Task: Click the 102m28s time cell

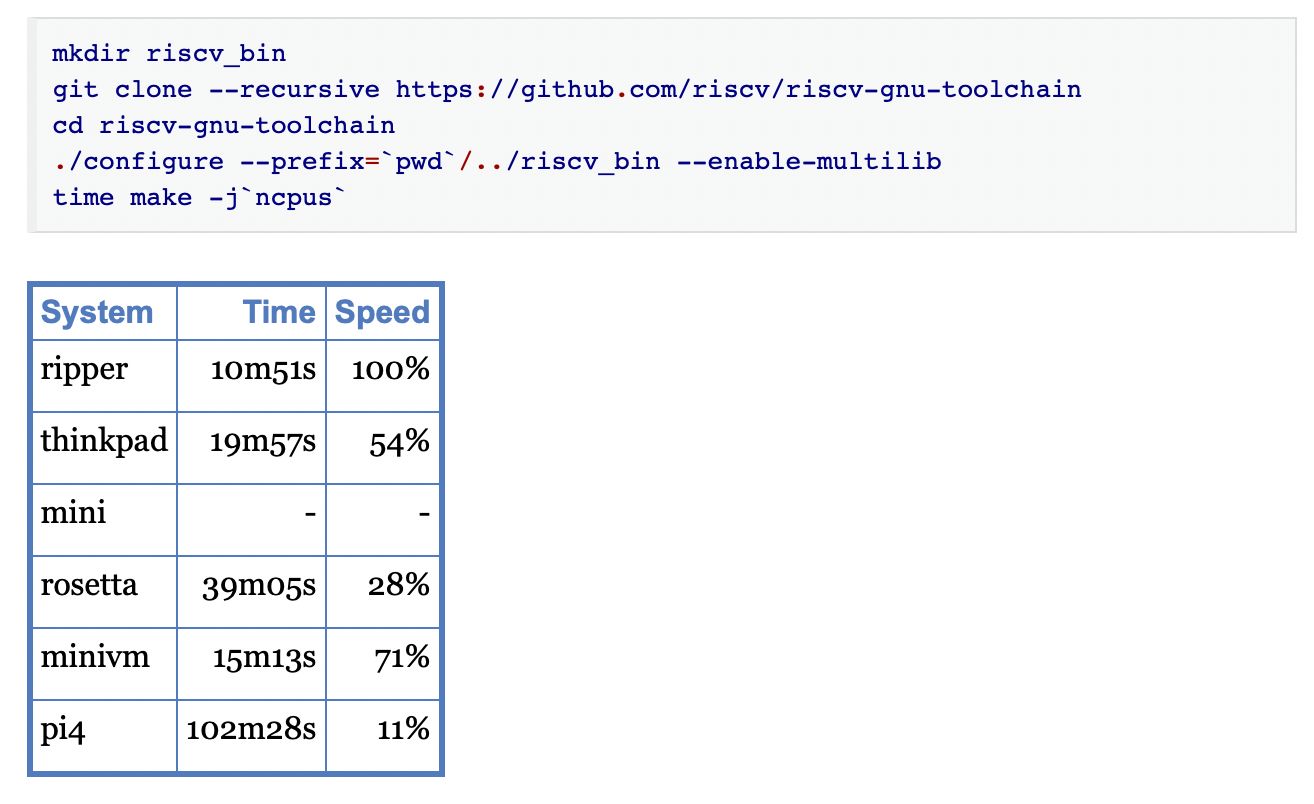Action: pos(251,730)
